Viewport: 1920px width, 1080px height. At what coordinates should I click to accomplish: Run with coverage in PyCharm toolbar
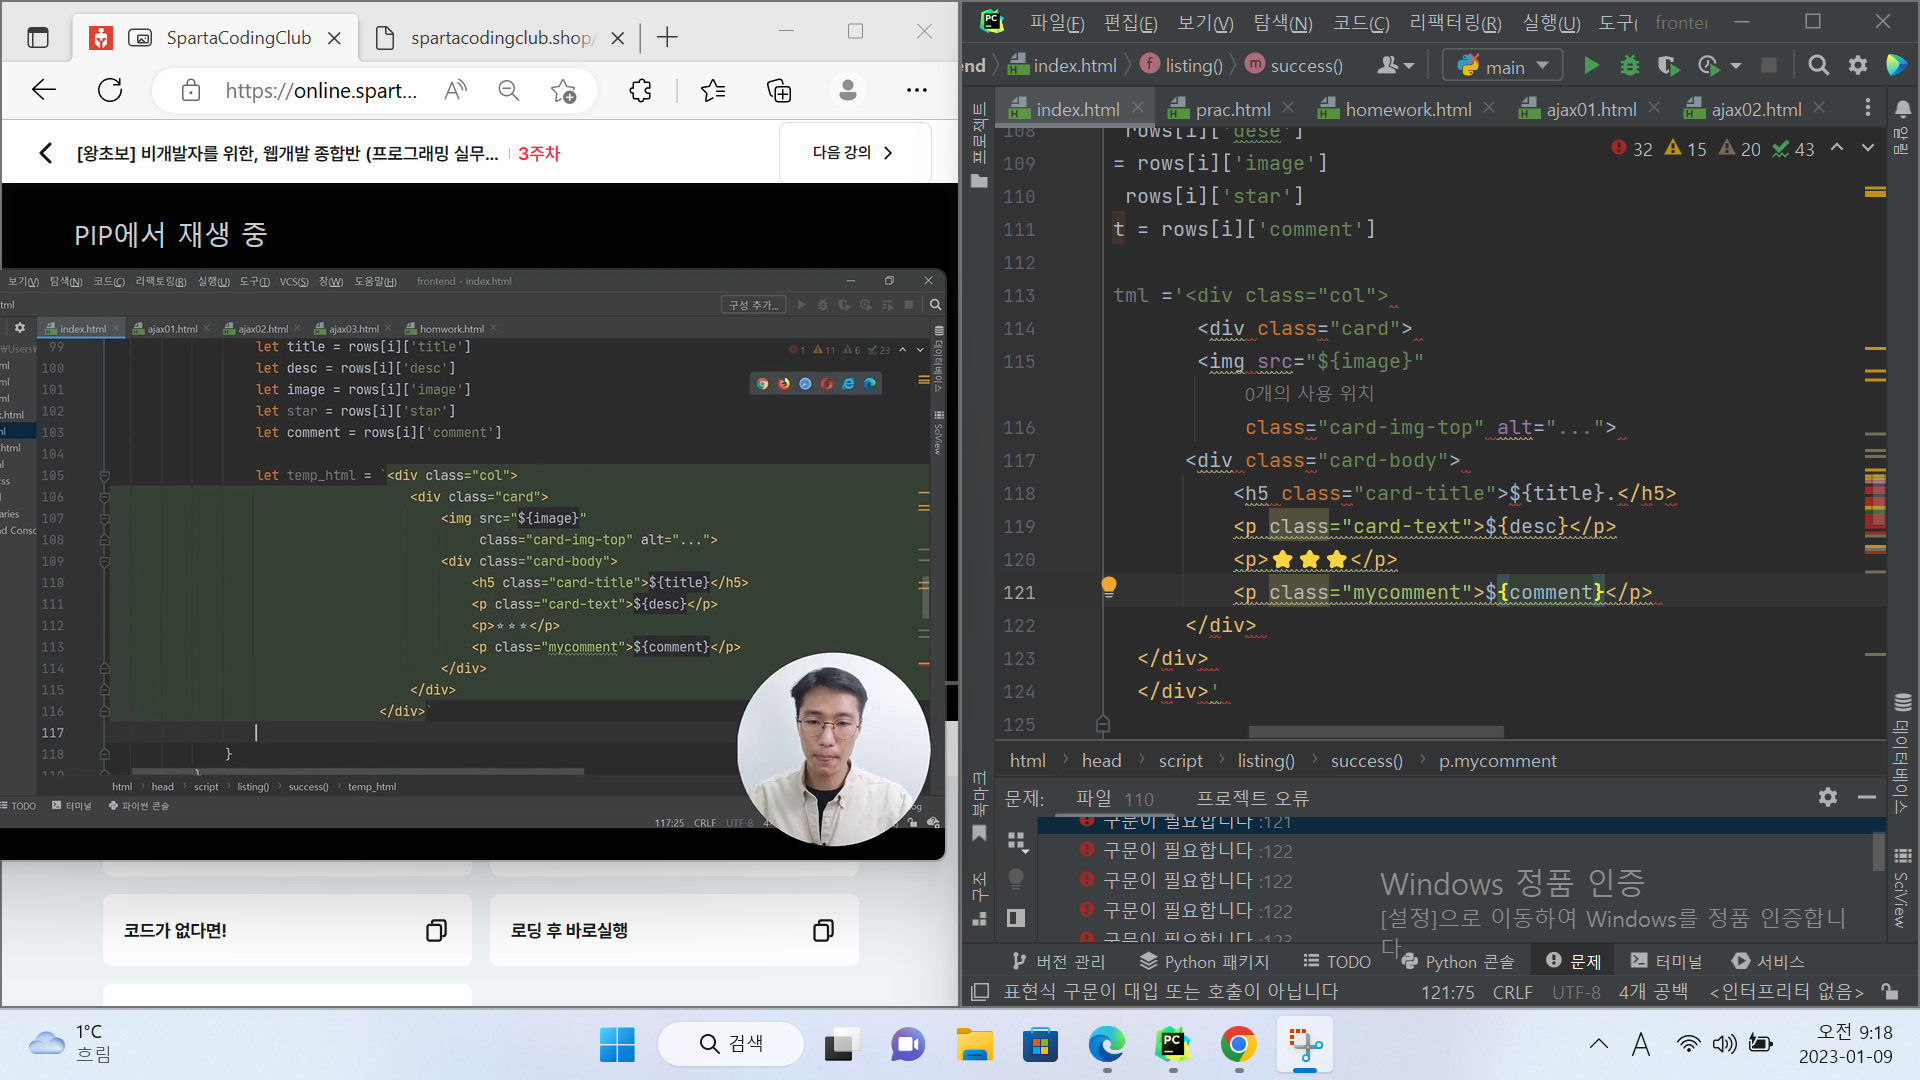click(1668, 66)
